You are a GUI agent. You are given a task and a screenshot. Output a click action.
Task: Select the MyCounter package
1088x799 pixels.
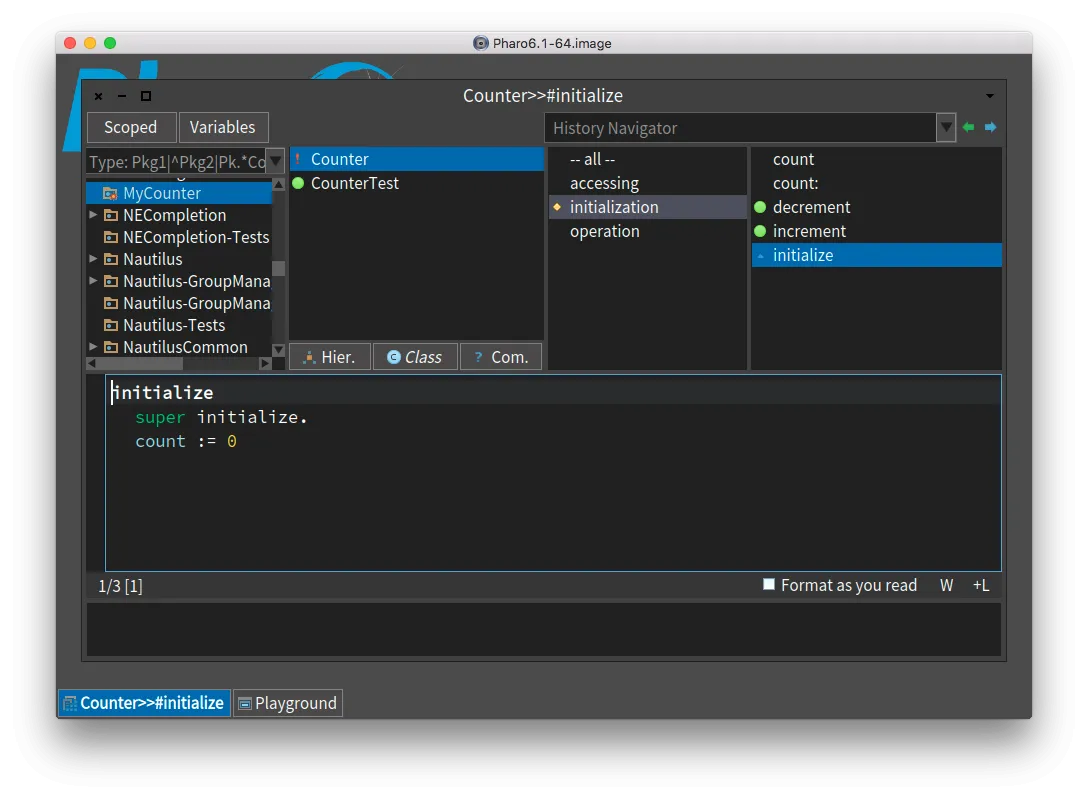click(x=179, y=193)
